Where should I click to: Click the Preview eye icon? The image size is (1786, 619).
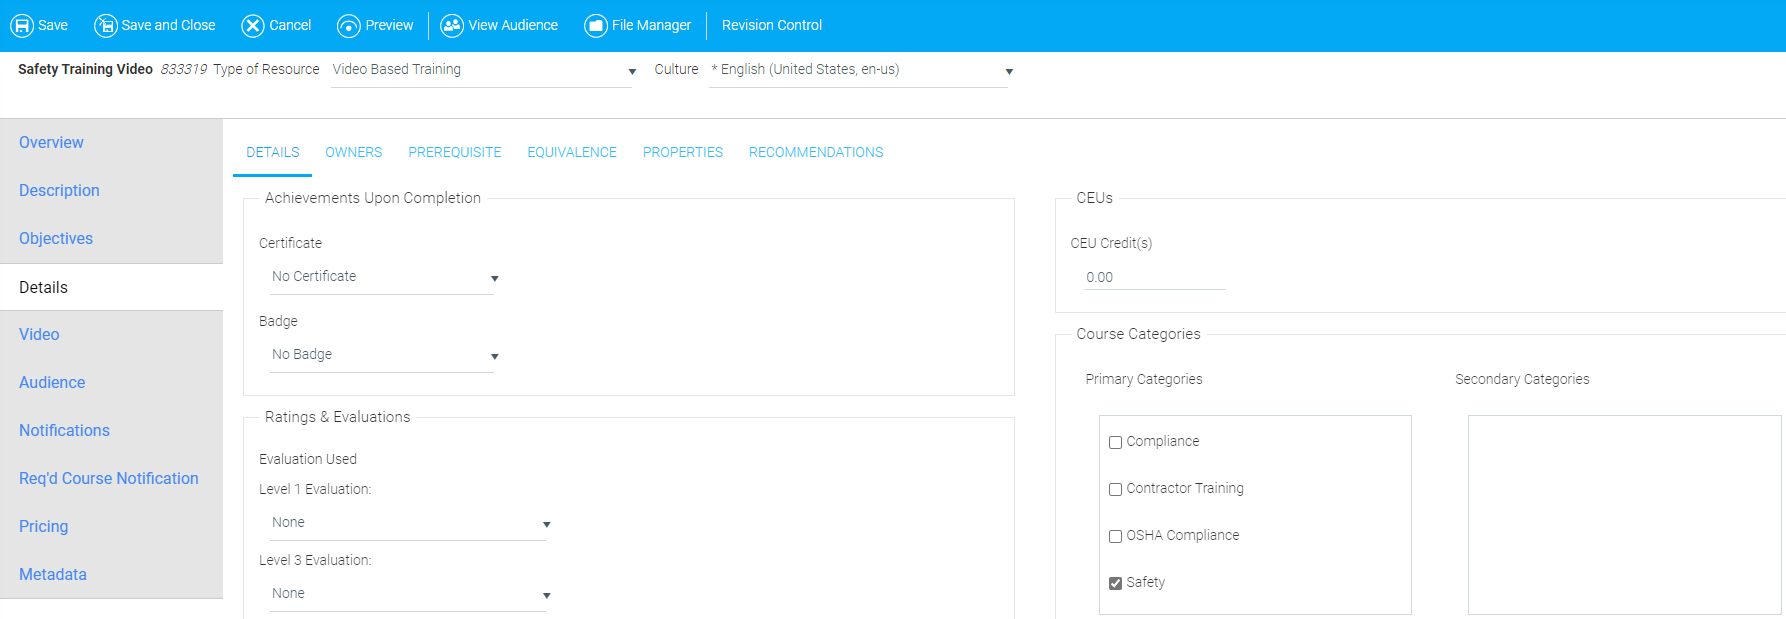[x=349, y=26]
